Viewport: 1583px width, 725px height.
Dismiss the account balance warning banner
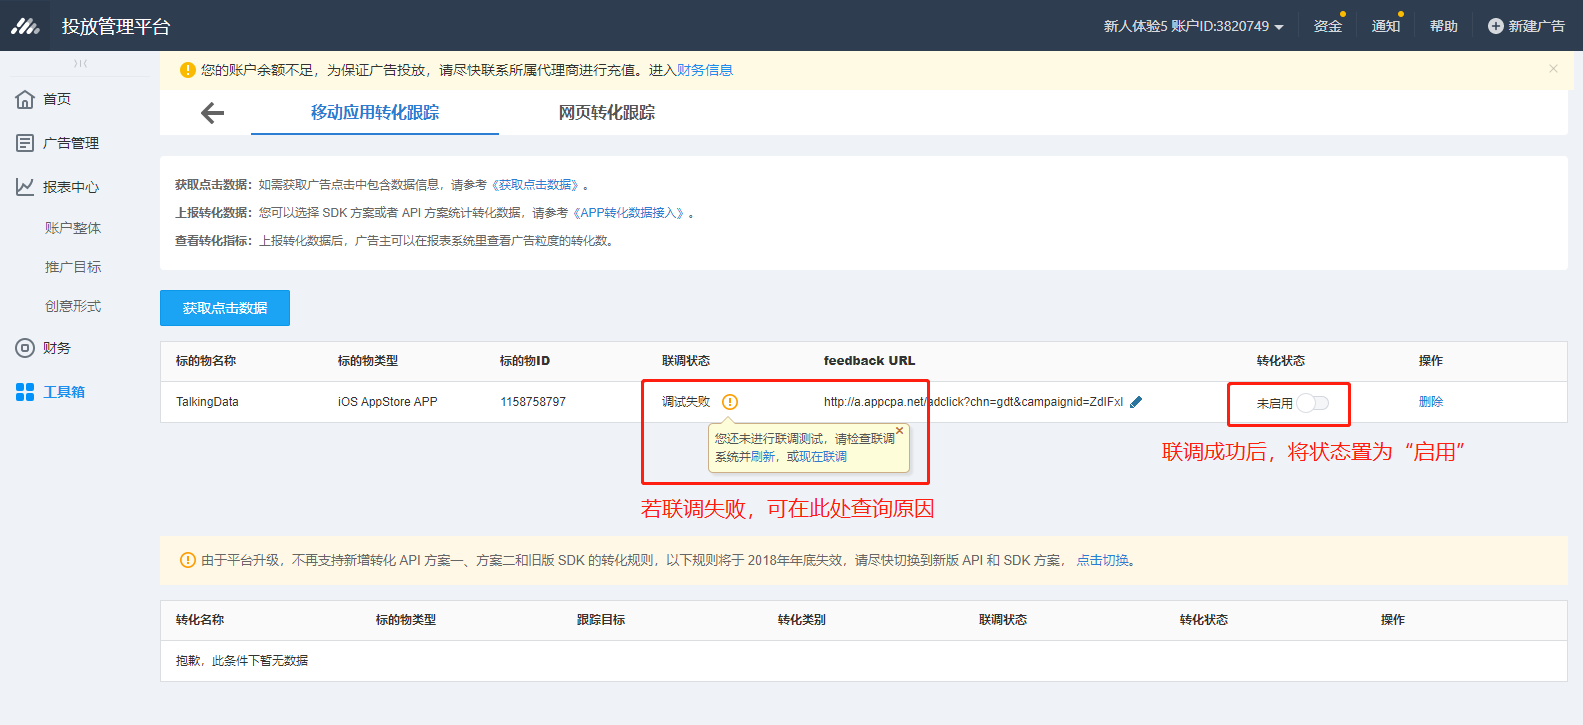tap(1553, 69)
